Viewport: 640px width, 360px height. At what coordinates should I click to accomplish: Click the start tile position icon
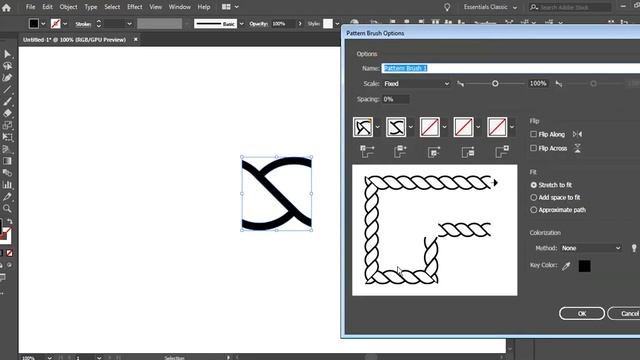[x=468, y=152]
